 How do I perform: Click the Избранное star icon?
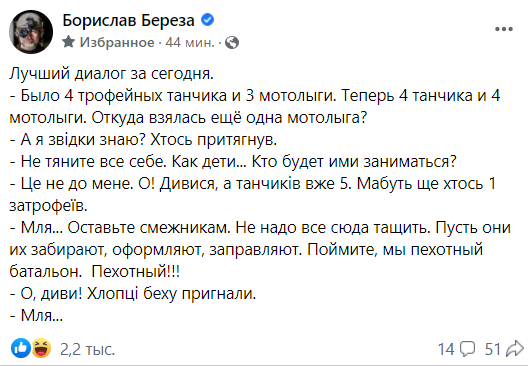click(69, 42)
